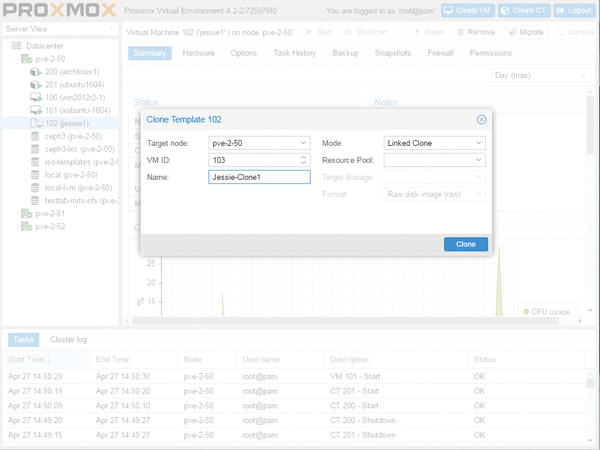Open the Shutdown button dropdown arrow
600x450 pixels.
point(398,32)
